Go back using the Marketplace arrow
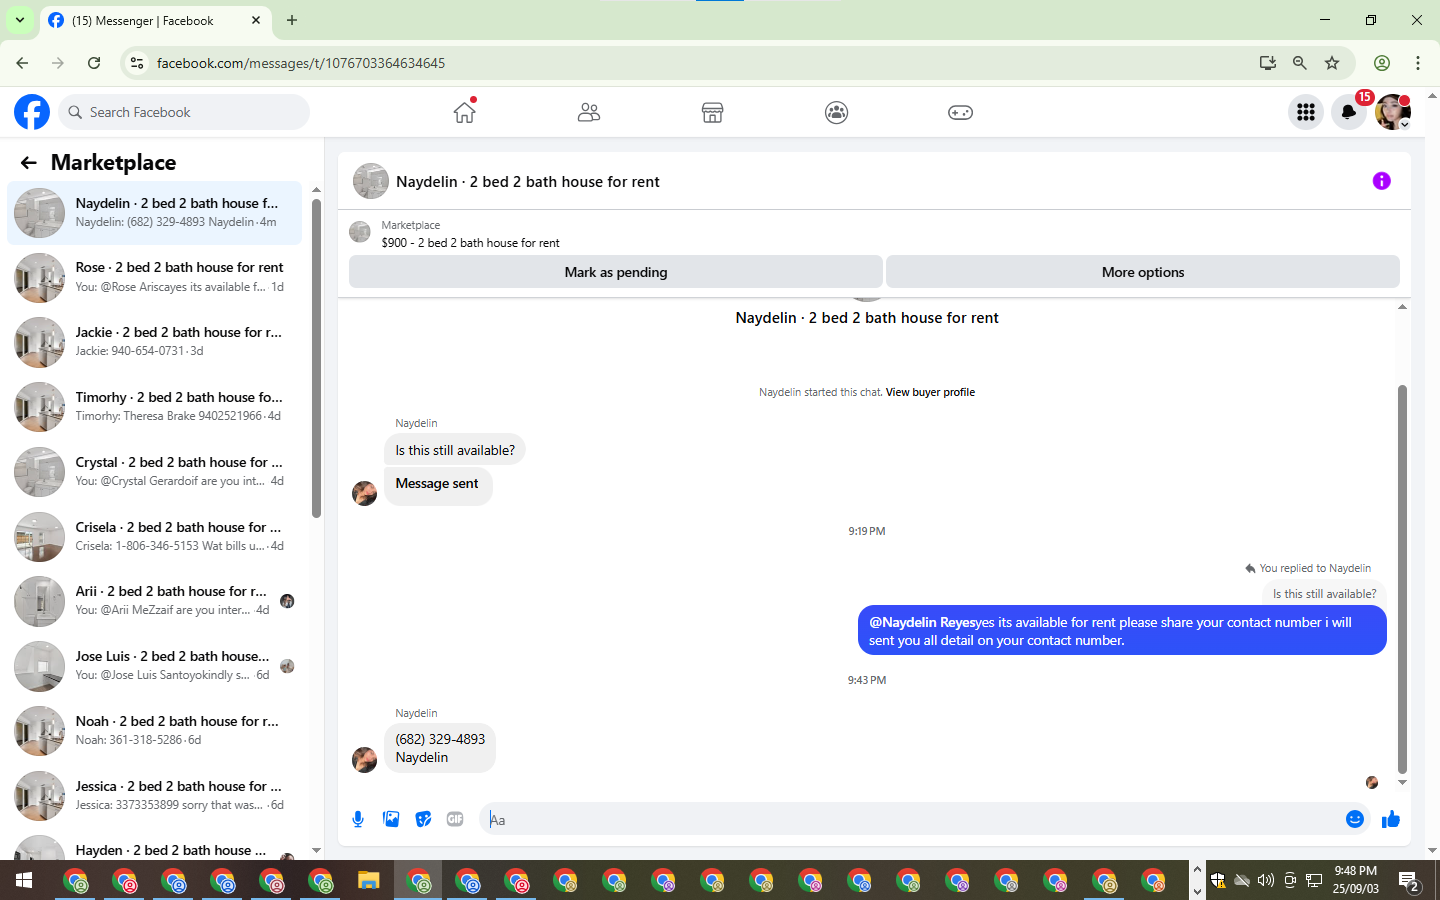1440x900 pixels. (x=29, y=163)
